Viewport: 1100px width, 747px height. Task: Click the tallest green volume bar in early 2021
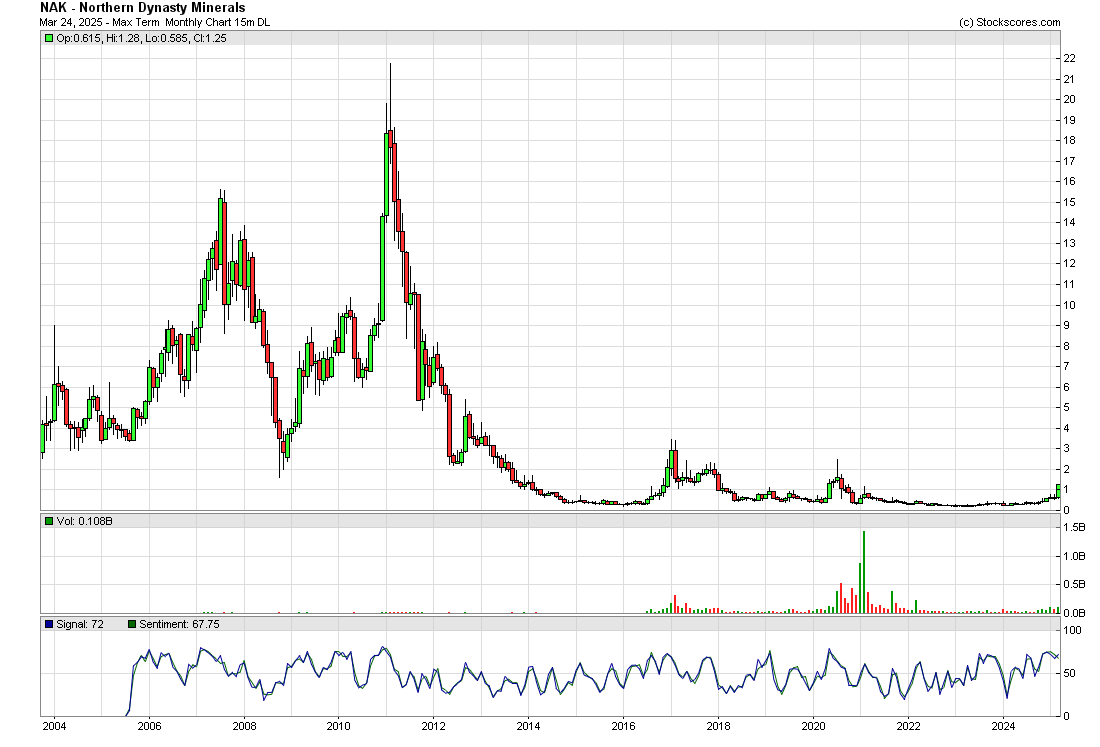coord(864,572)
